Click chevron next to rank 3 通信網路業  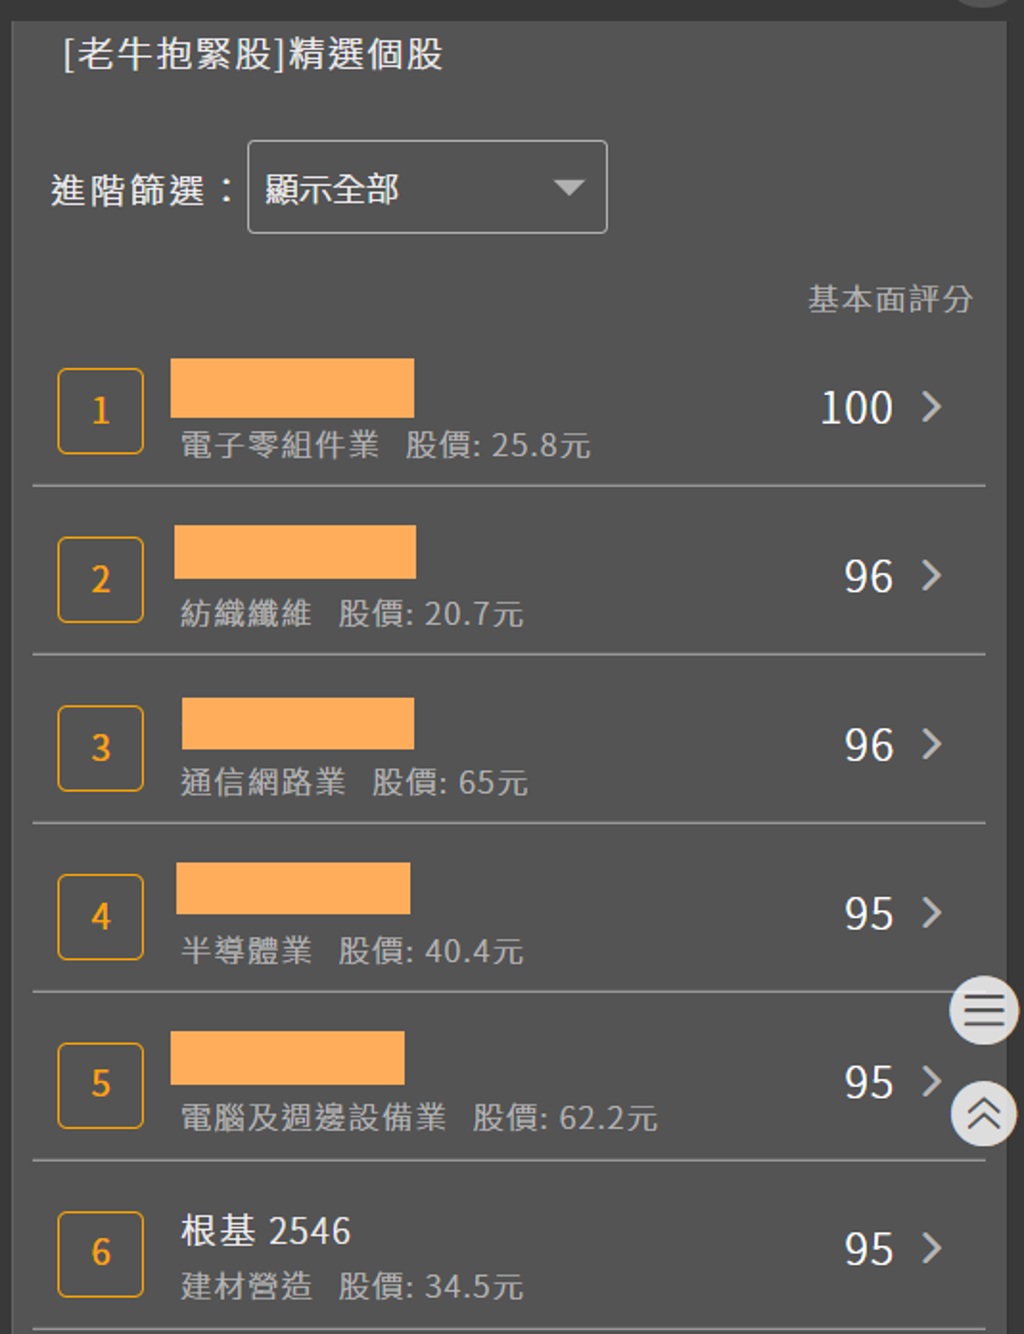[x=932, y=744]
